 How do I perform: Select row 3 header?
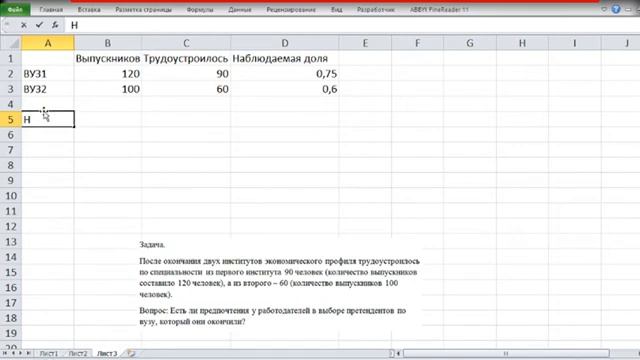click(x=11, y=89)
